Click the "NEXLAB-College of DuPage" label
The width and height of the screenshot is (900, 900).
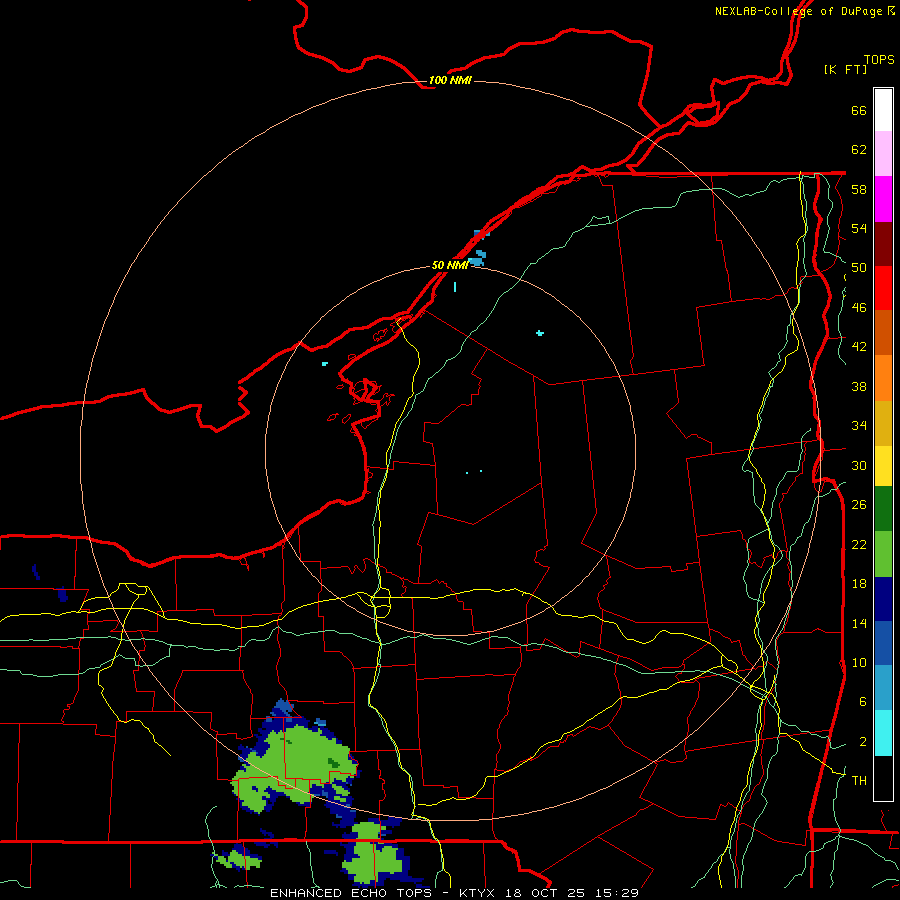(x=798, y=11)
